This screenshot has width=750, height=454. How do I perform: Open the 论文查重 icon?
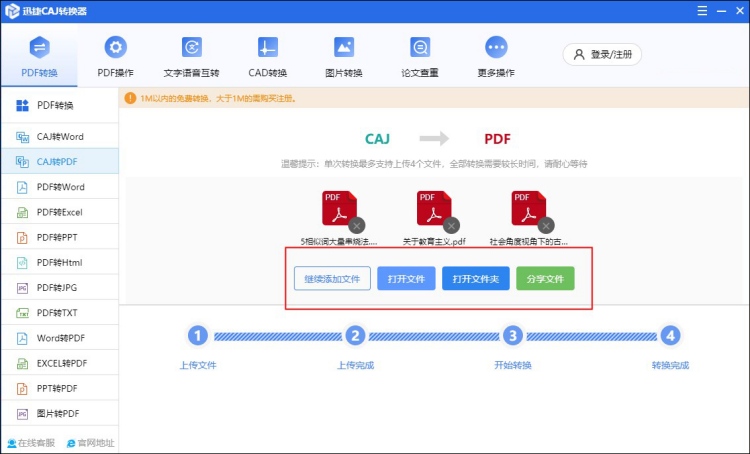[x=419, y=47]
